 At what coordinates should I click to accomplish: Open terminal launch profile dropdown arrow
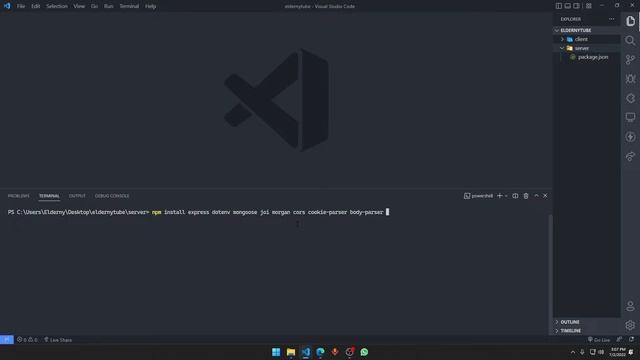[x=506, y=196]
